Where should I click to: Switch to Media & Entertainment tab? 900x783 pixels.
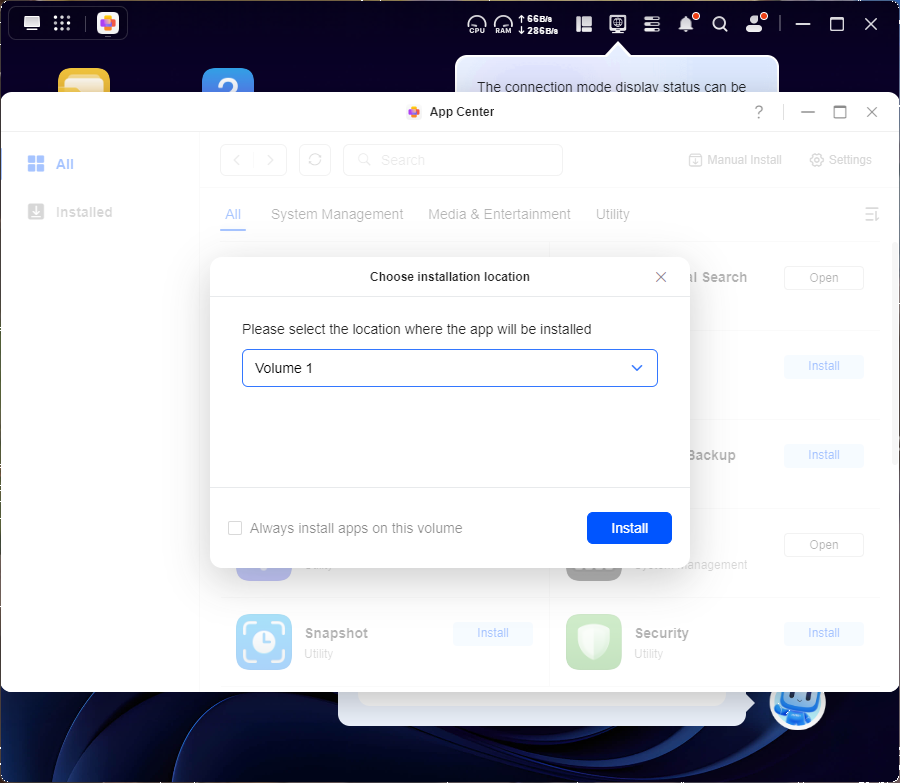pyautogui.click(x=499, y=214)
